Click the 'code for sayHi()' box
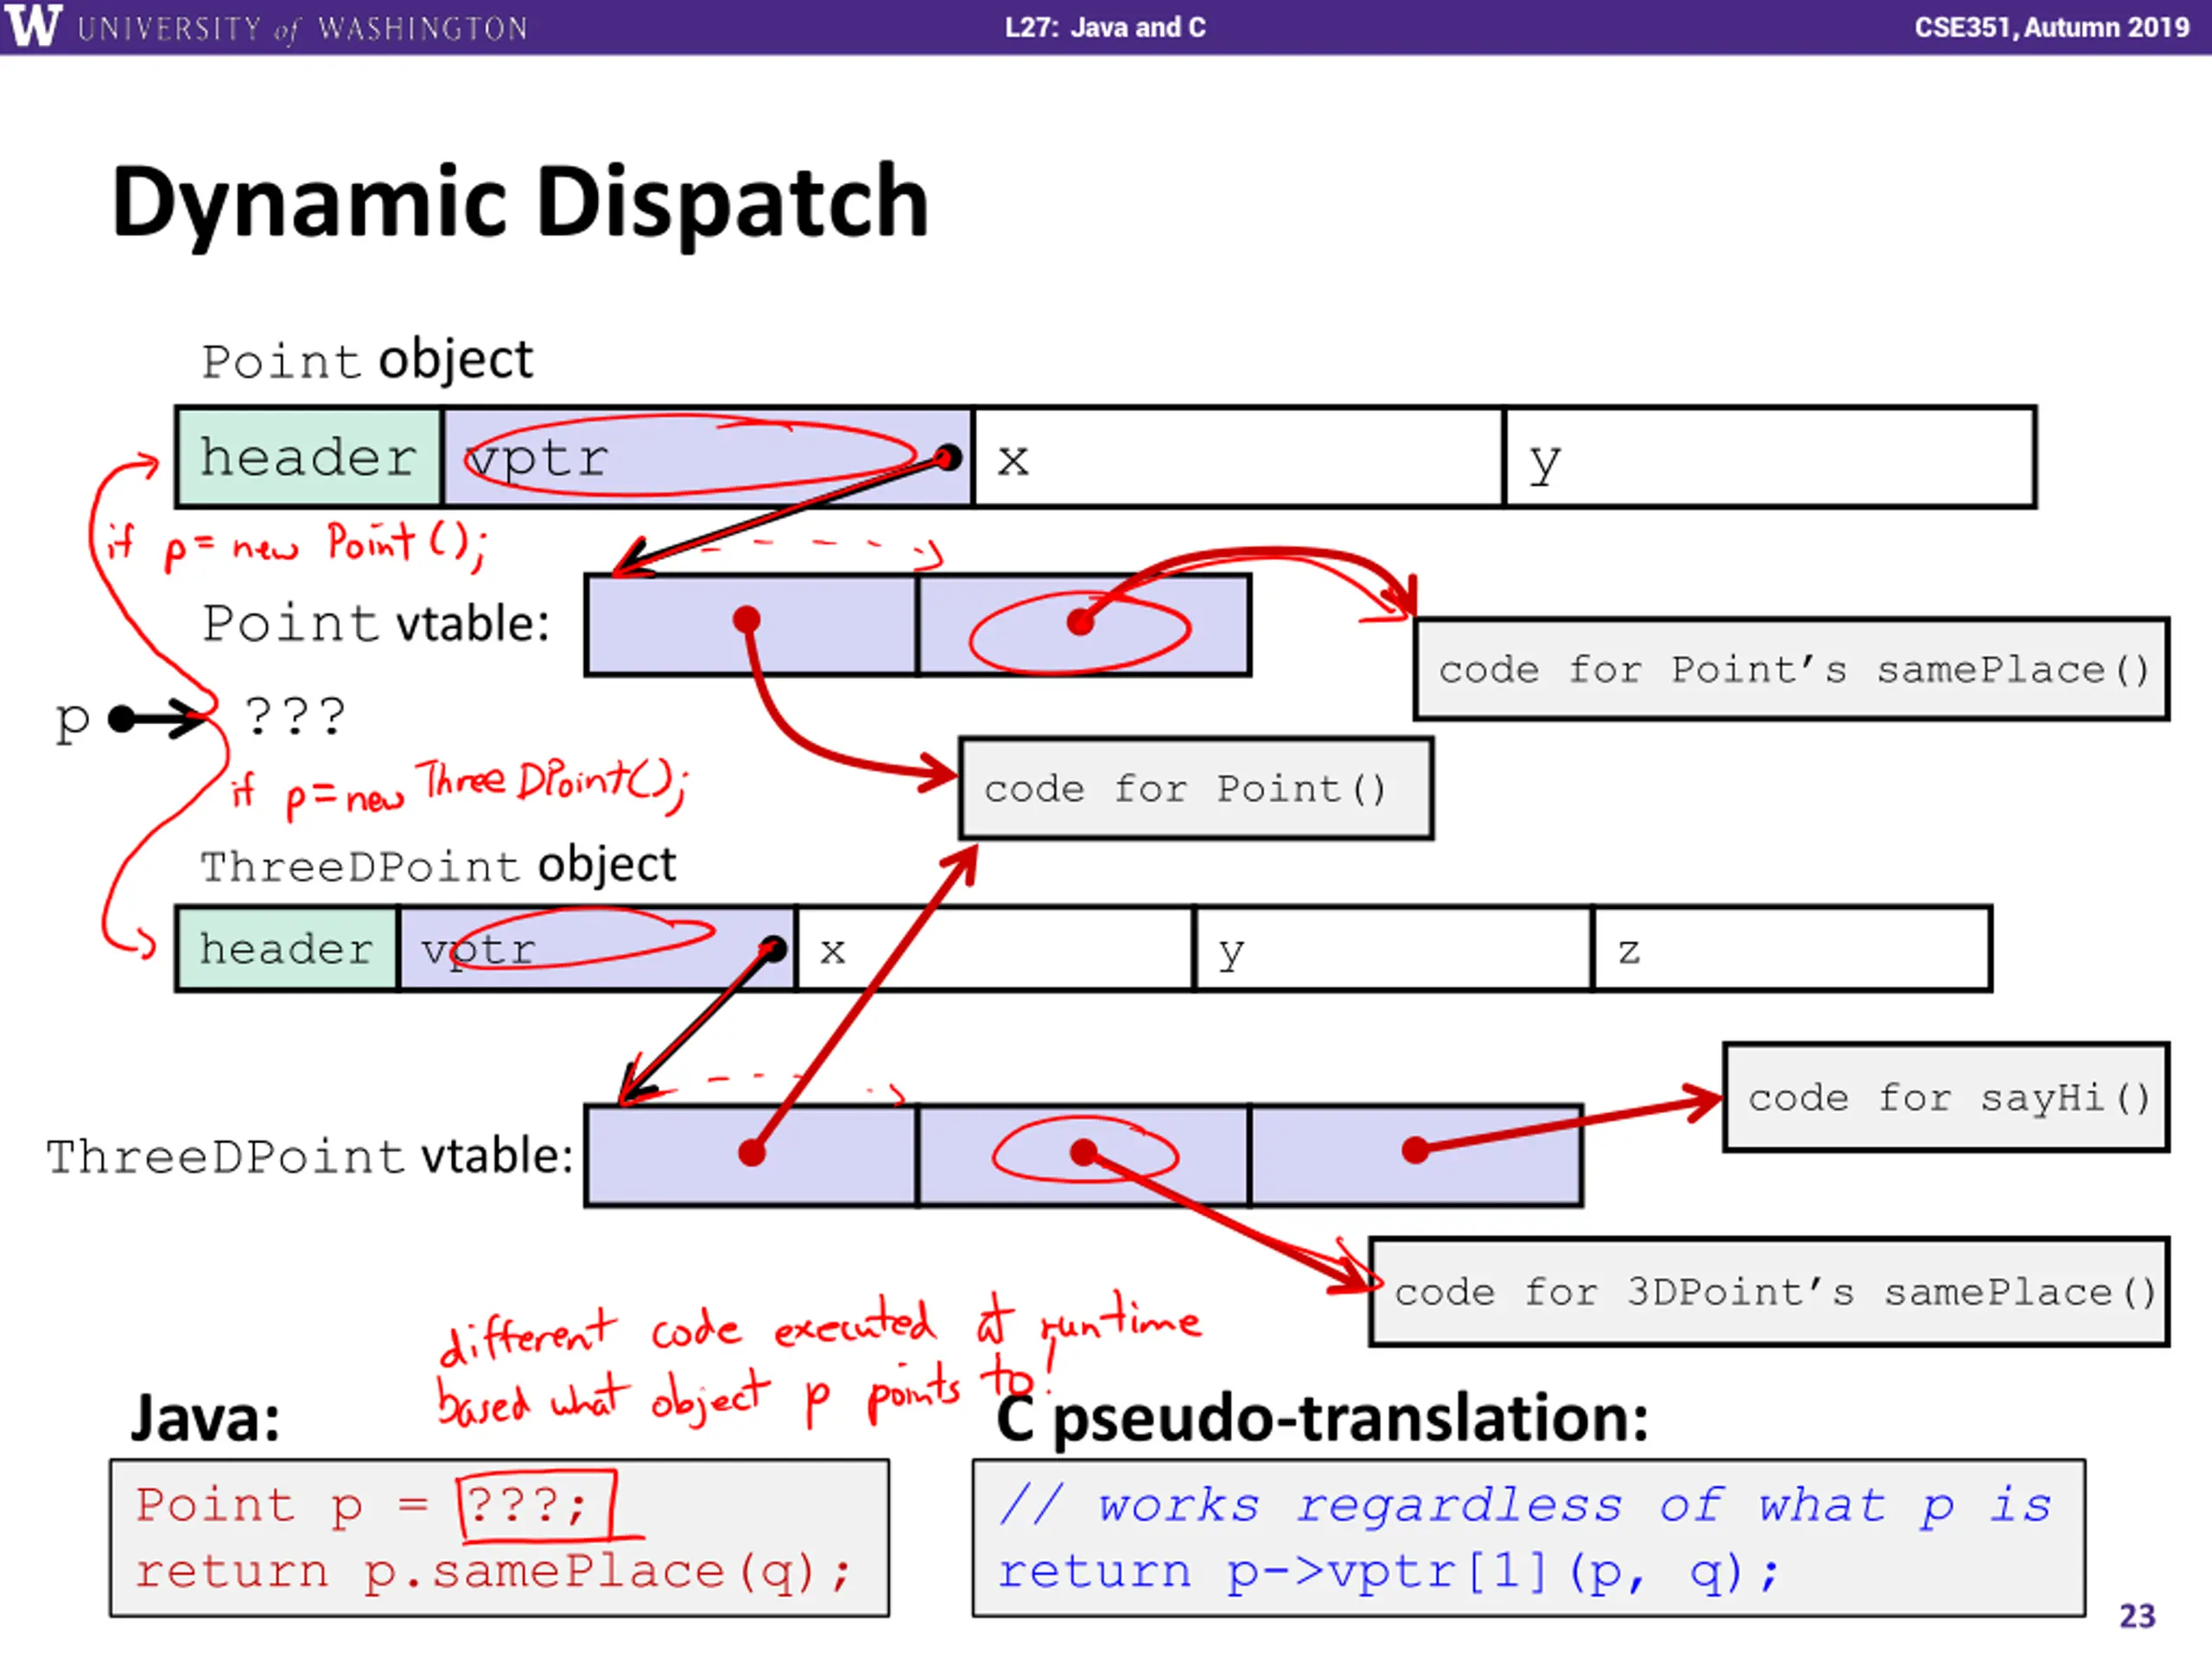 1946,1097
